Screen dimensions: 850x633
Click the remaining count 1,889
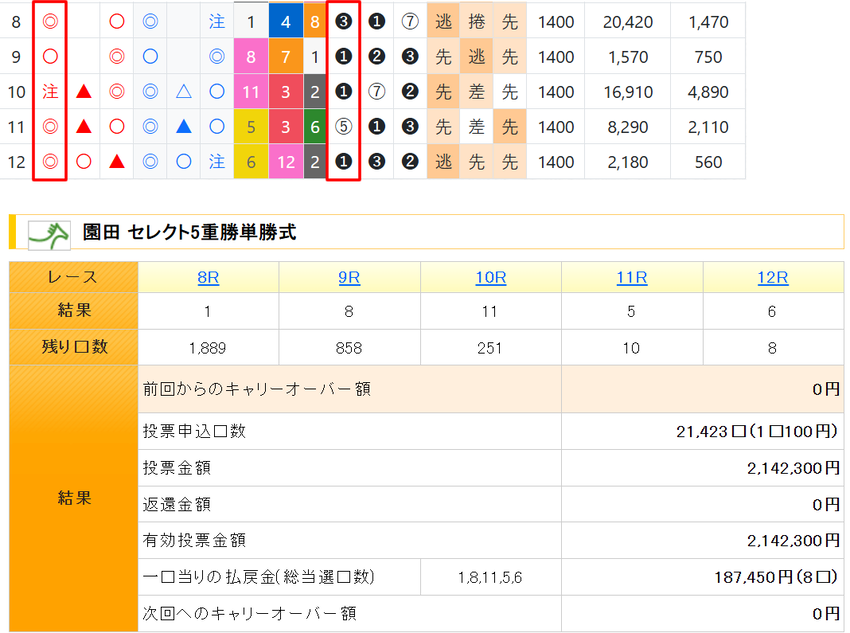[x=208, y=348]
